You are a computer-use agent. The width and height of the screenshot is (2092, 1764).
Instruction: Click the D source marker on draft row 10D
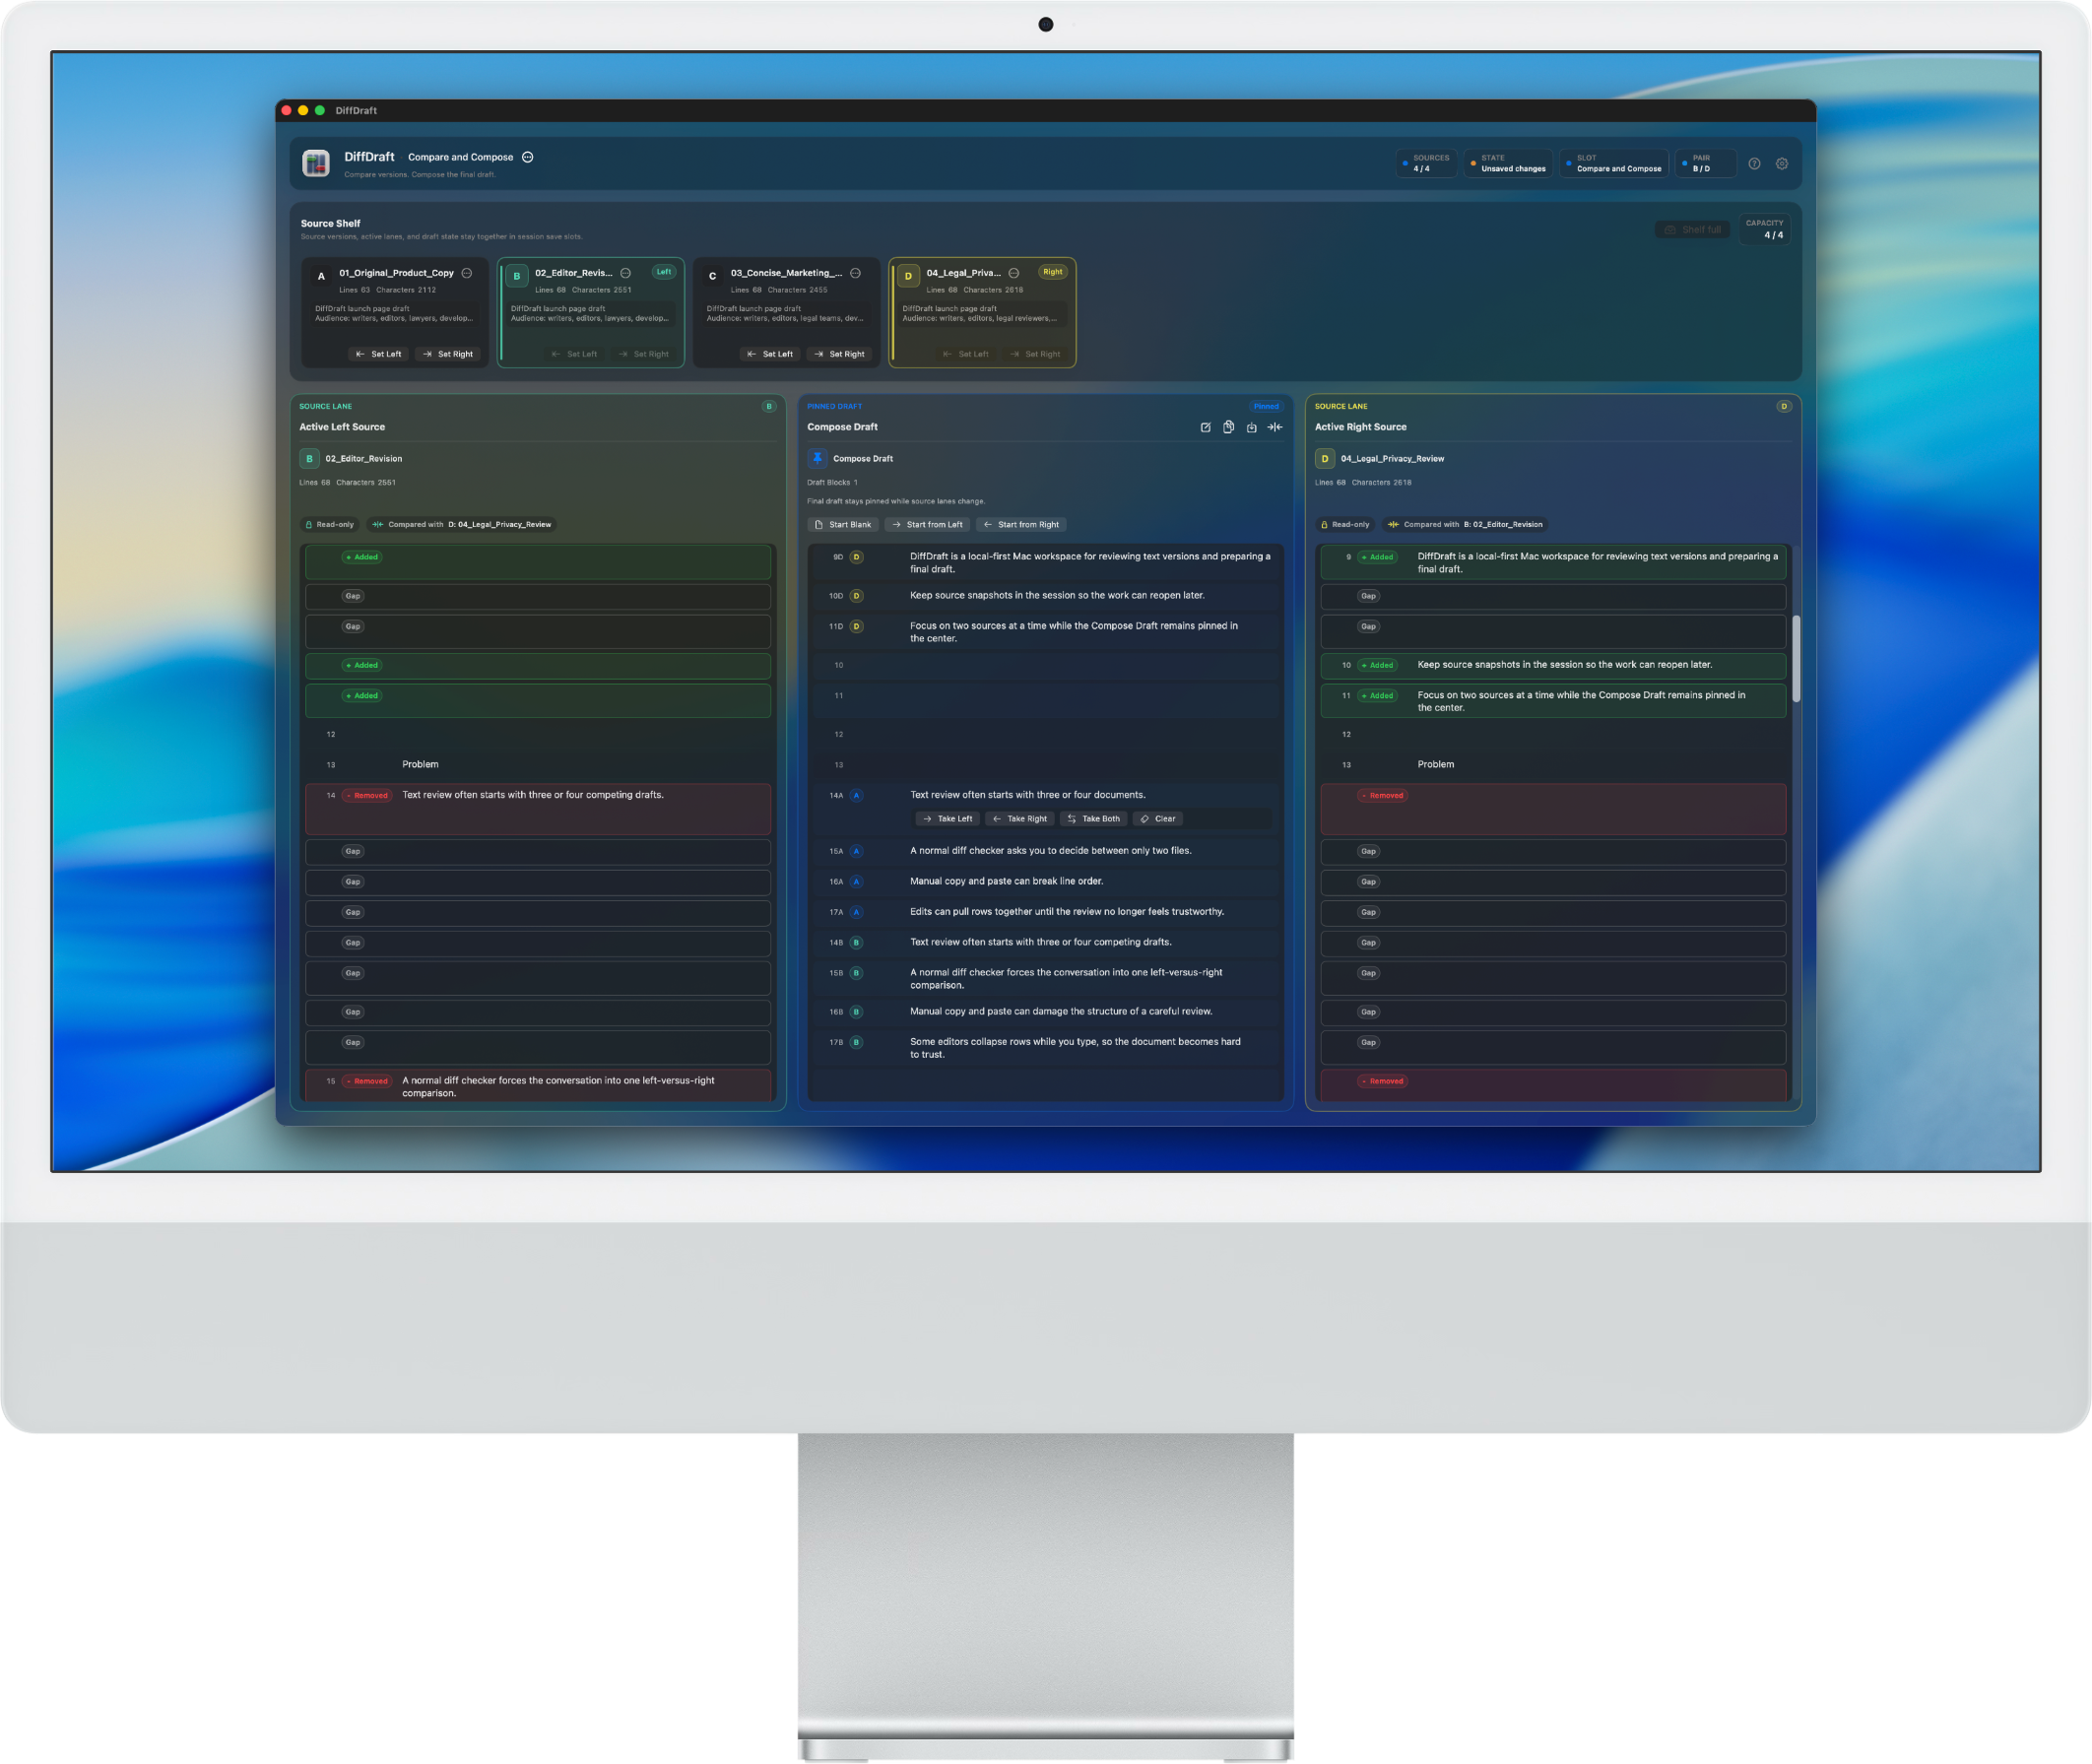click(x=857, y=596)
